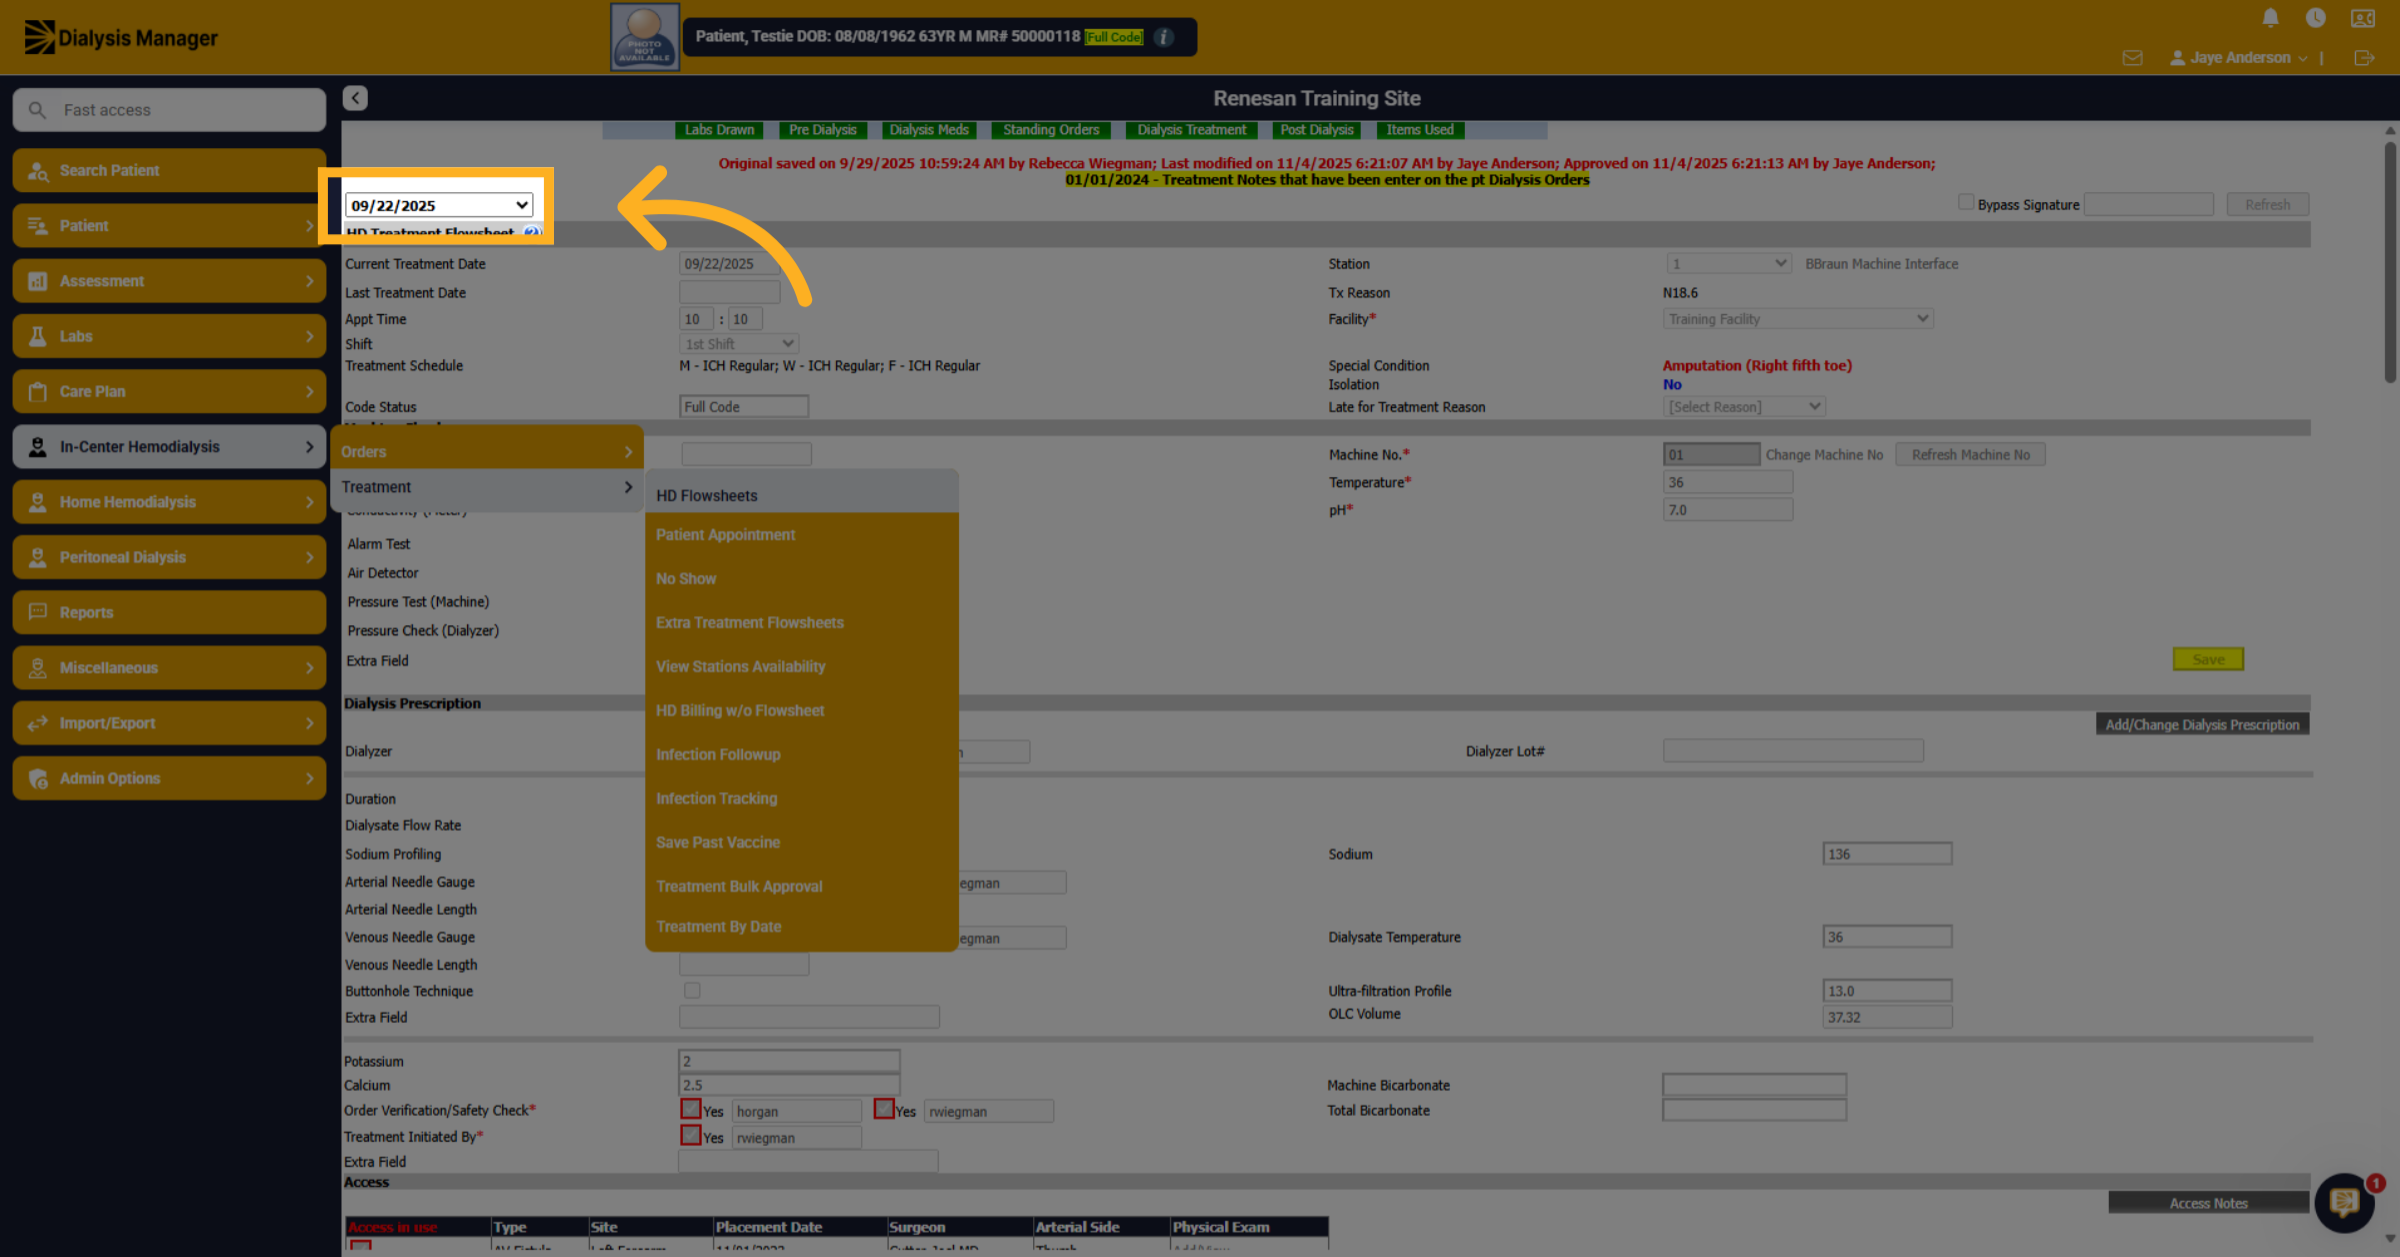The image size is (2400, 1257).
Task: Open the Late for Treatment Select Reason dropdown
Action: tap(1744, 406)
